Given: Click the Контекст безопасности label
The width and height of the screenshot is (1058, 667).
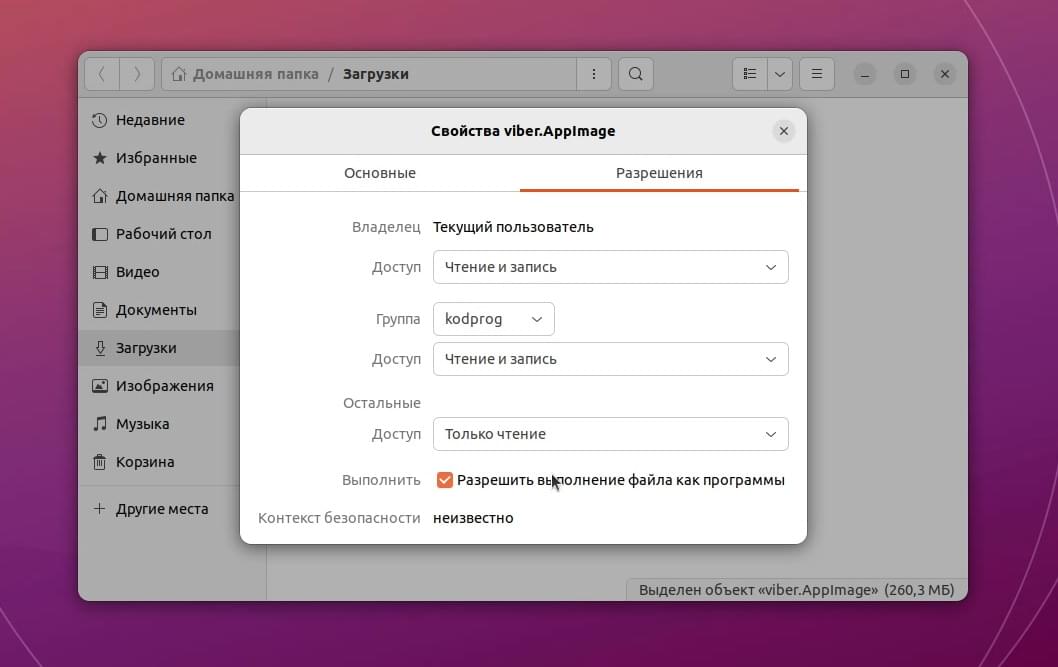Looking at the screenshot, I should pos(339,518).
